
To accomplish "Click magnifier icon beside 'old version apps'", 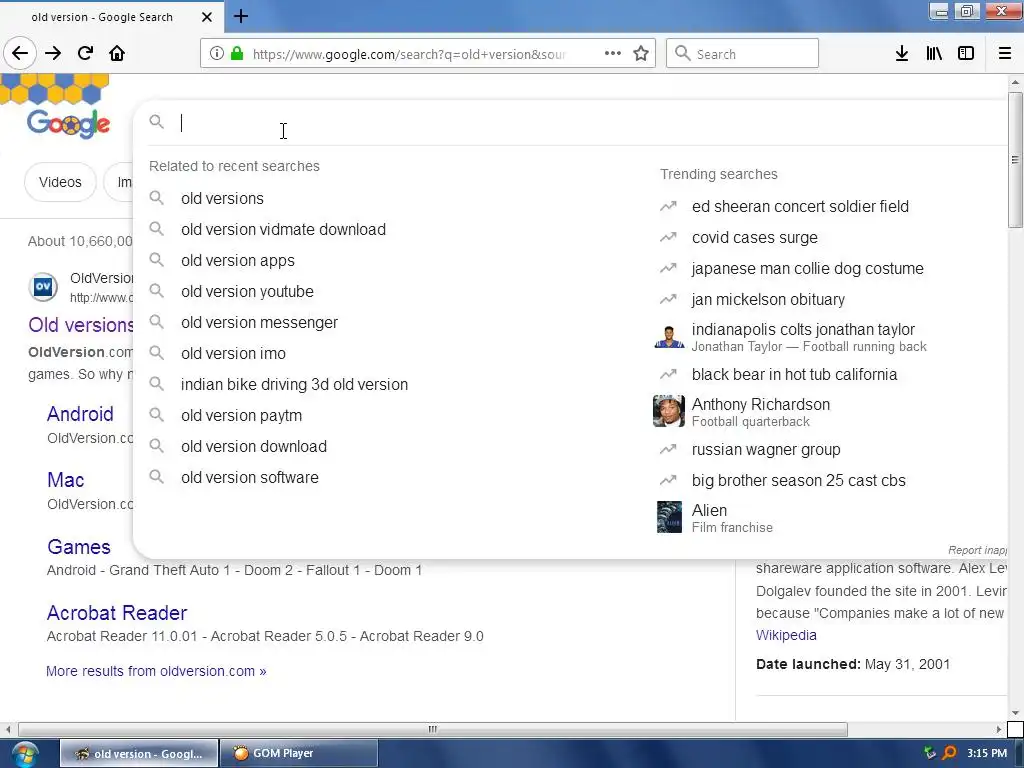I will [156, 260].
